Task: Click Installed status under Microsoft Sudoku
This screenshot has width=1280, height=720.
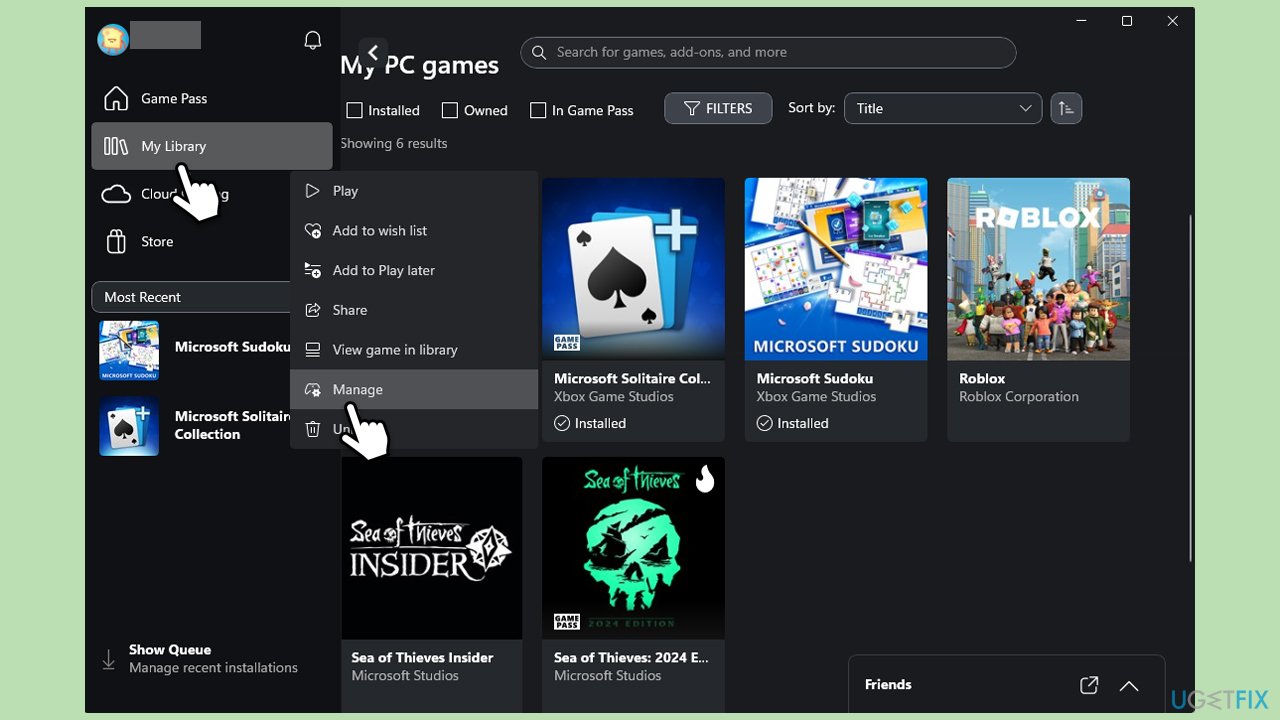Action: click(x=792, y=424)
